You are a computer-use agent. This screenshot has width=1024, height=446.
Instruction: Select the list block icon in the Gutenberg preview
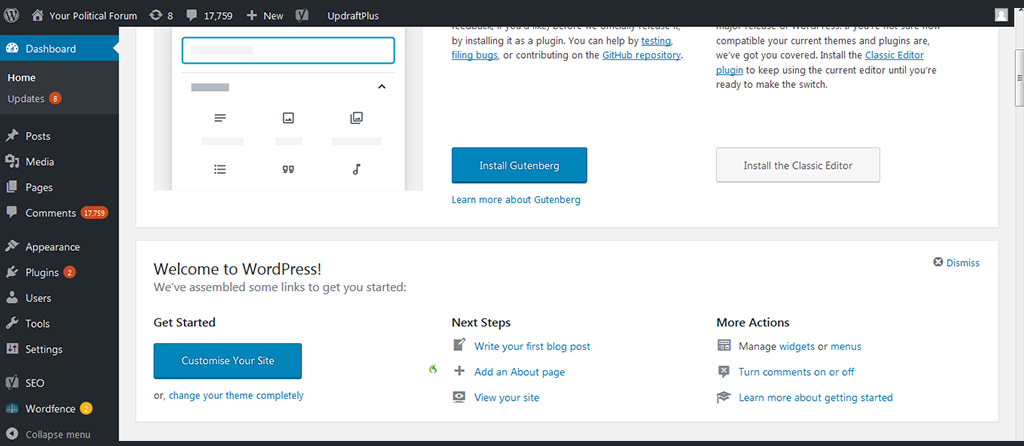(x=220, y=169)
